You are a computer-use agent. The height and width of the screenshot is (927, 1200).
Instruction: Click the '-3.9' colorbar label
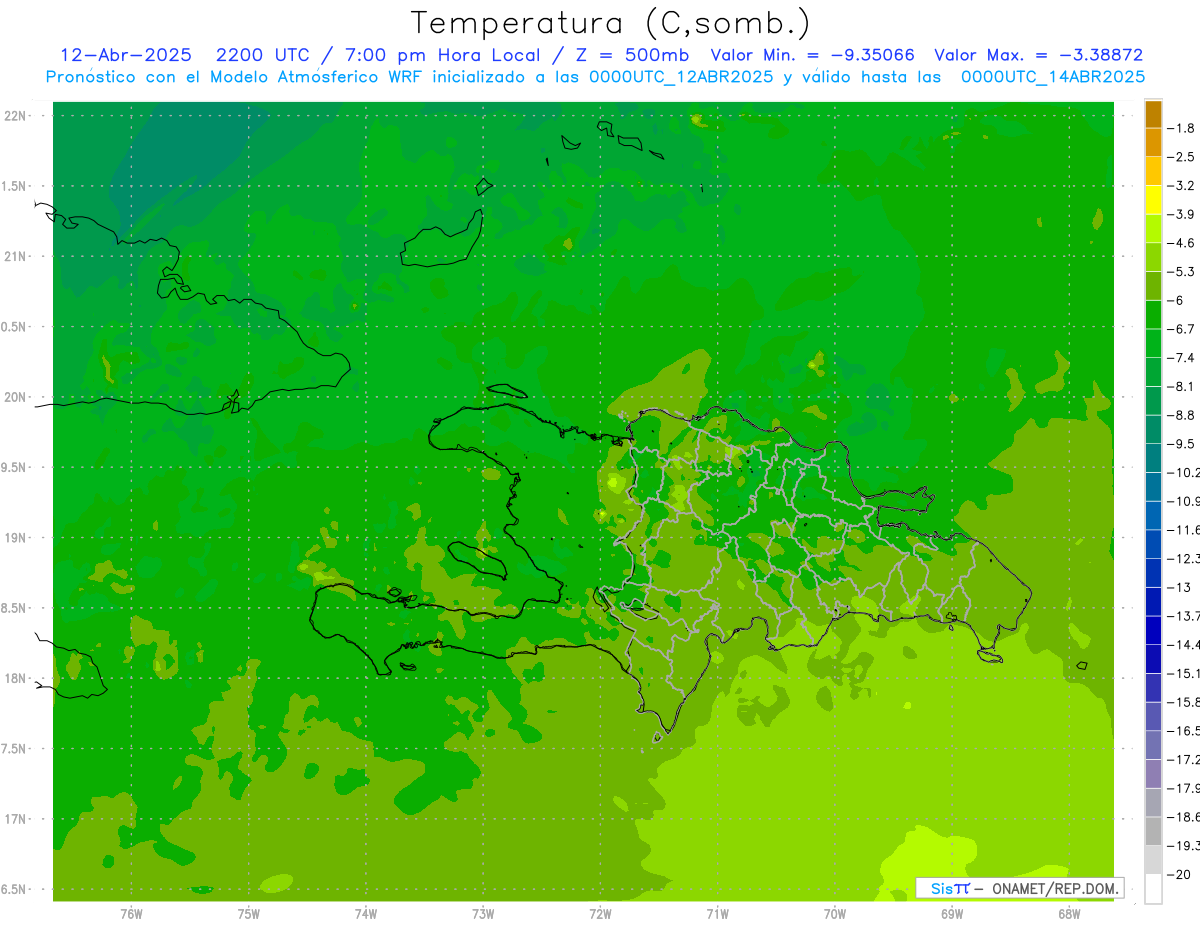(1182, 214)
